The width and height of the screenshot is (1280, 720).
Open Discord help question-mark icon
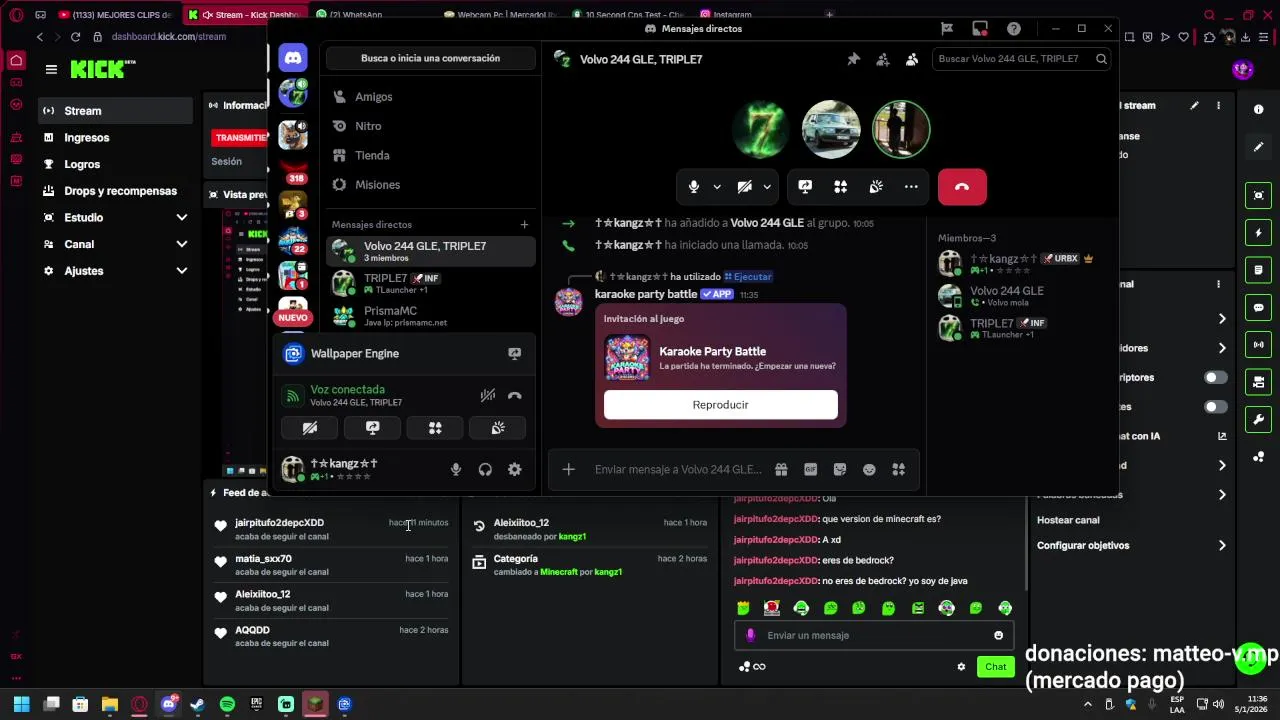point(1013,28)
